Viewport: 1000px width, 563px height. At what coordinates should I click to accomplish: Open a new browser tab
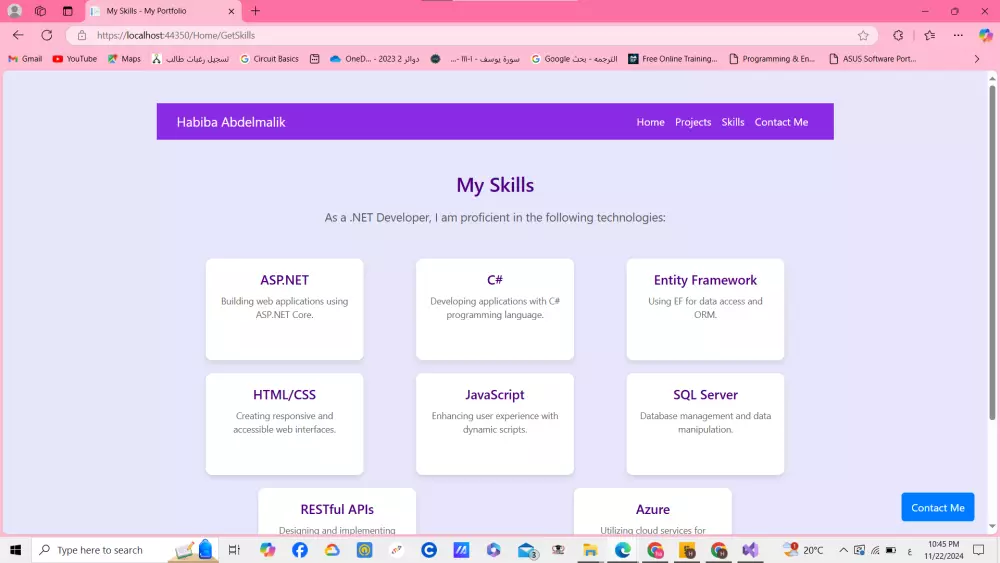coord(255,11)
